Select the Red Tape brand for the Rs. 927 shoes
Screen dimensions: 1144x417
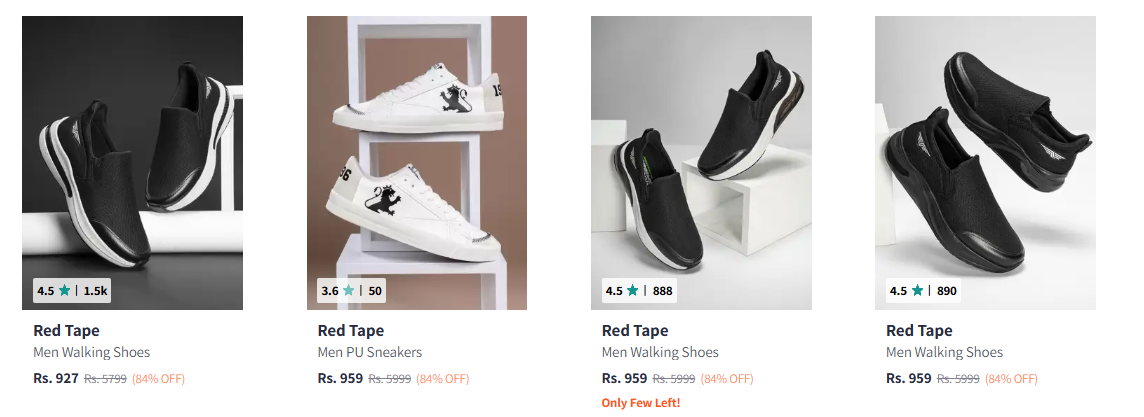tap(66, 330)
